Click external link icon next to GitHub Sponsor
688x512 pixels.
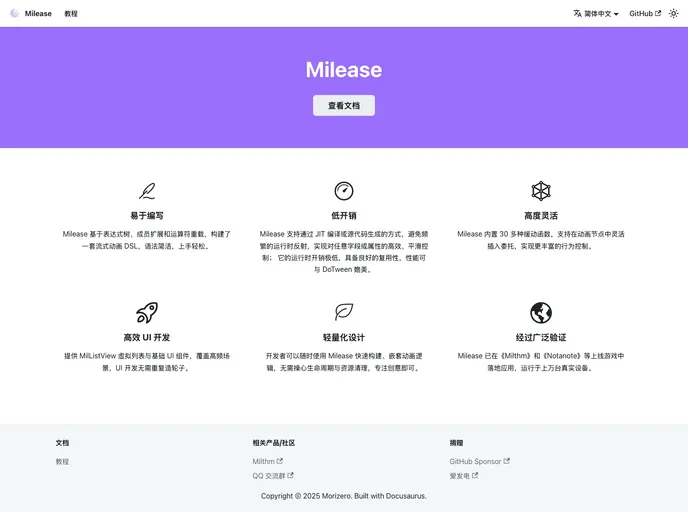pos(507,461)
